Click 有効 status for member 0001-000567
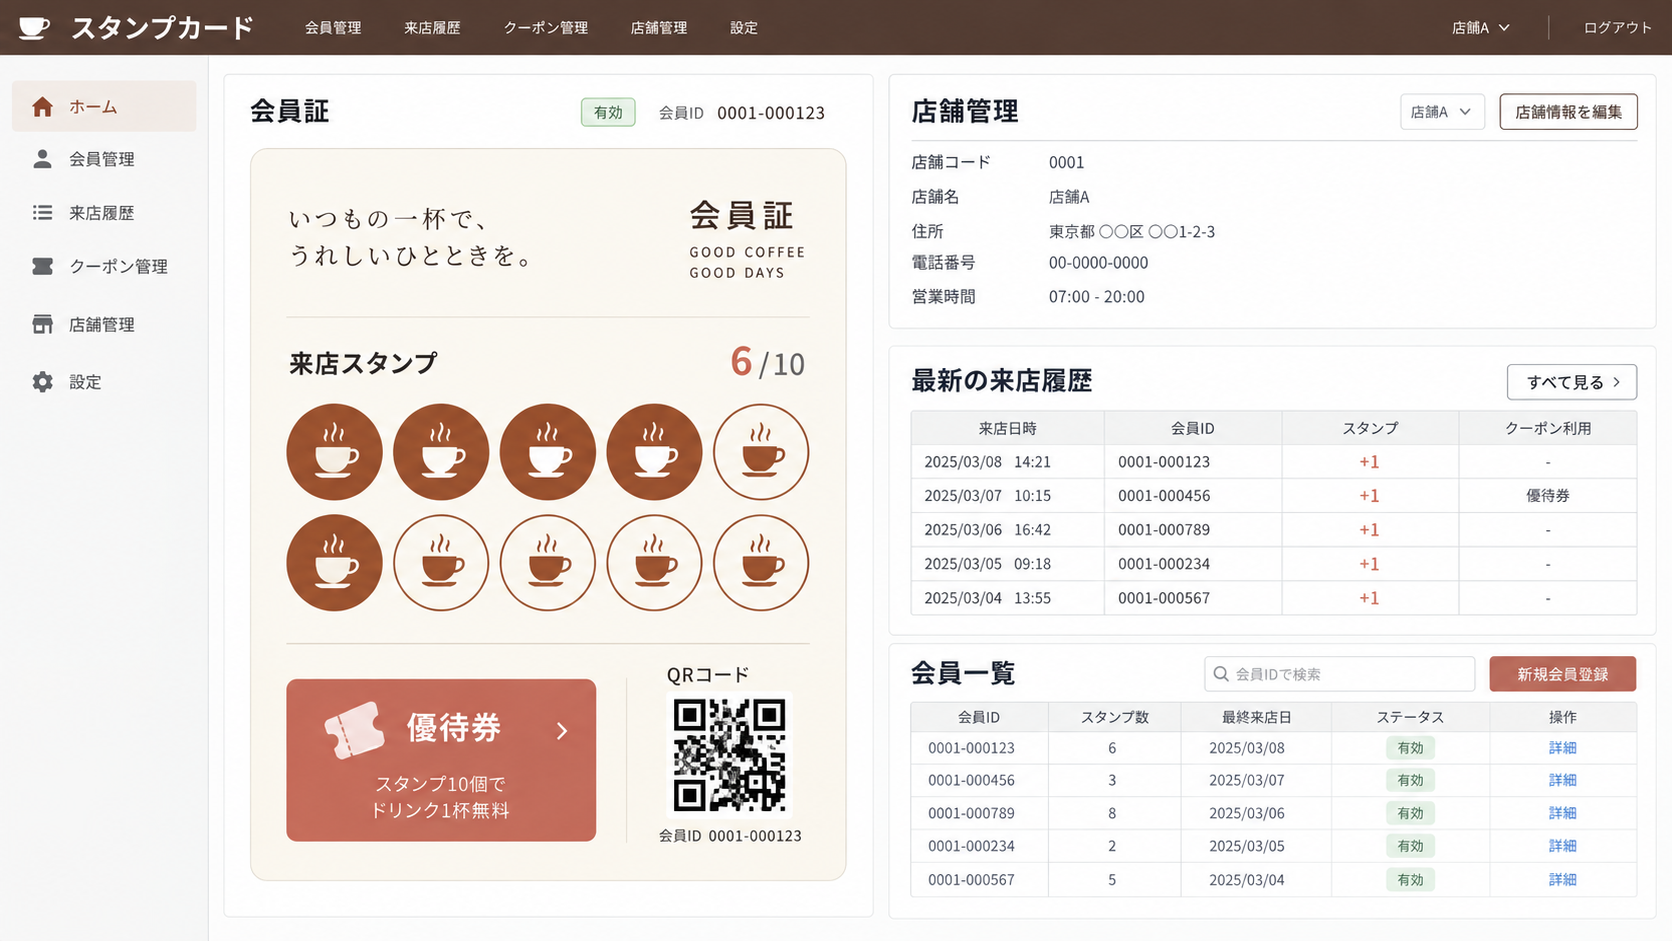Viewport: 1672px width, 941px height. tap(1410, 880)
